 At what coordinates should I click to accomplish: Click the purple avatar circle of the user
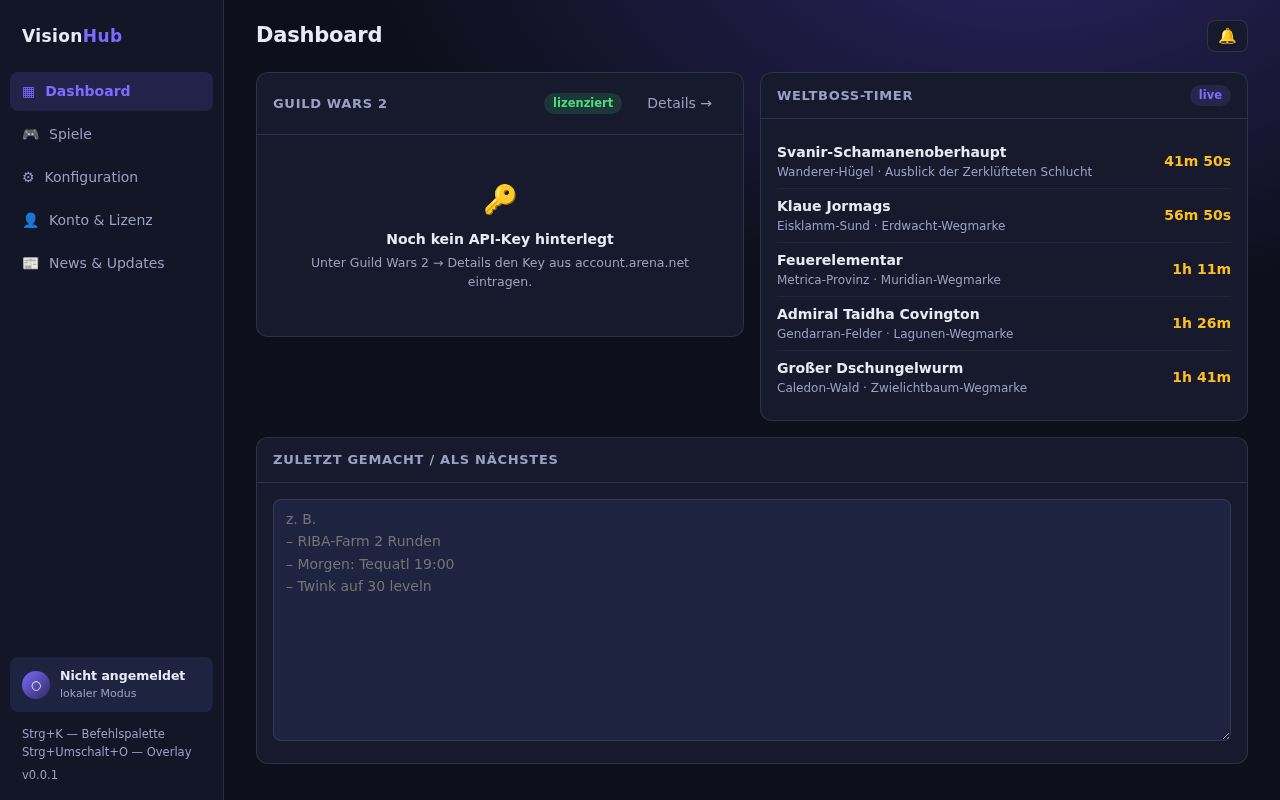[x=36, y=685]
